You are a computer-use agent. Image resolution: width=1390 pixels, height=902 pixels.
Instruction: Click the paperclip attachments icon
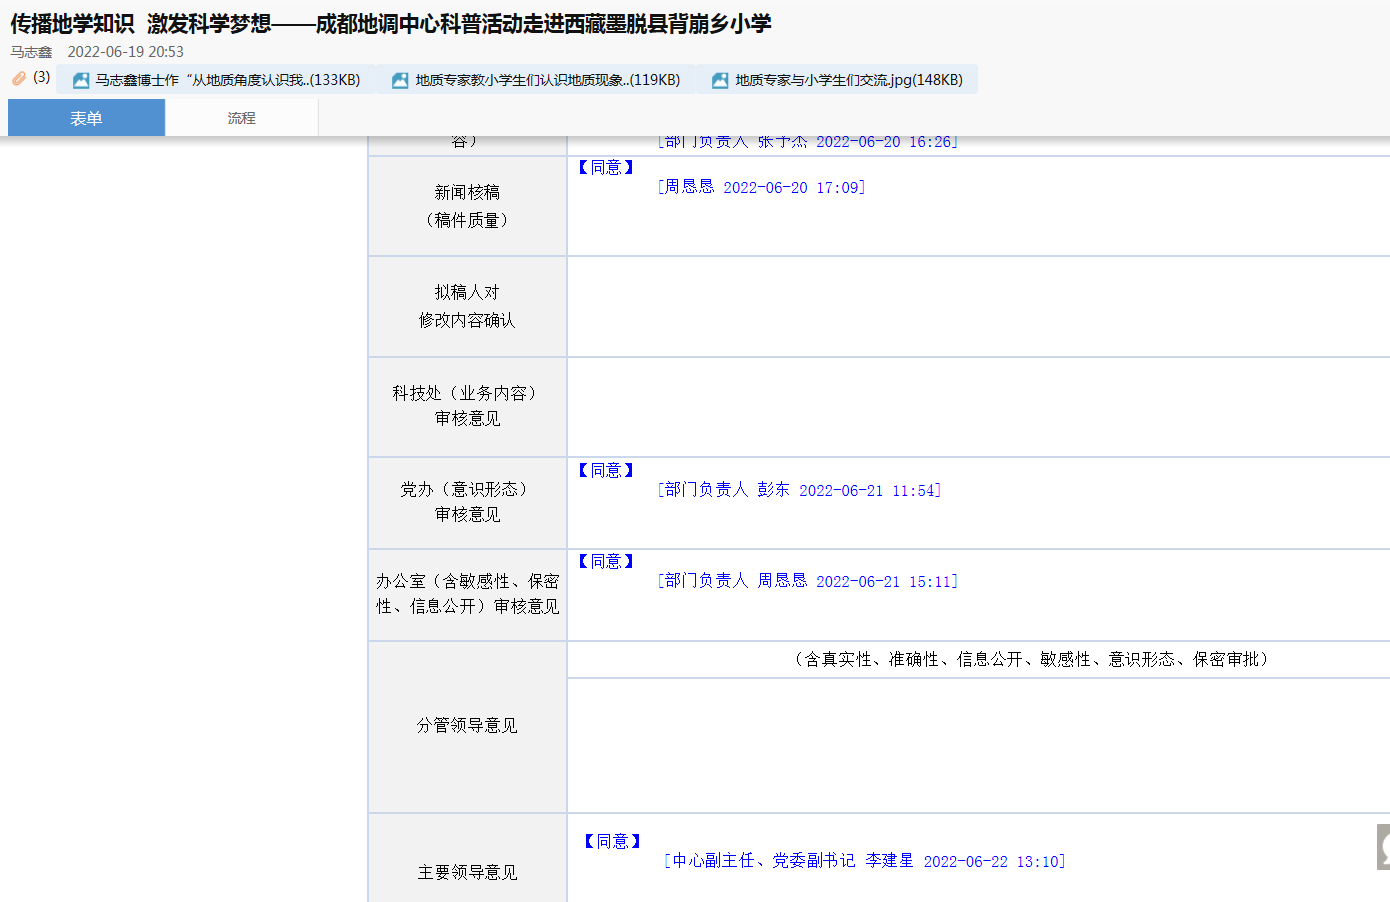19,78
